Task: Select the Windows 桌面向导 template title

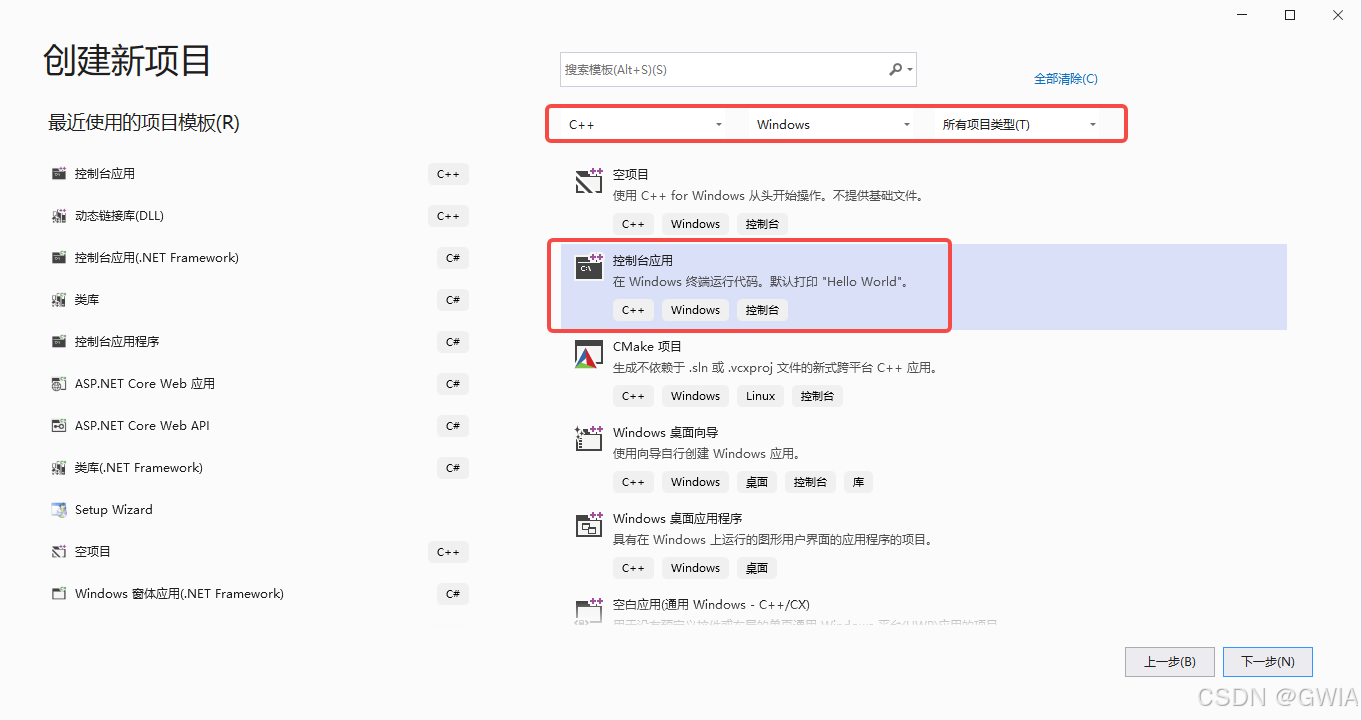Action: click(666, 432)
